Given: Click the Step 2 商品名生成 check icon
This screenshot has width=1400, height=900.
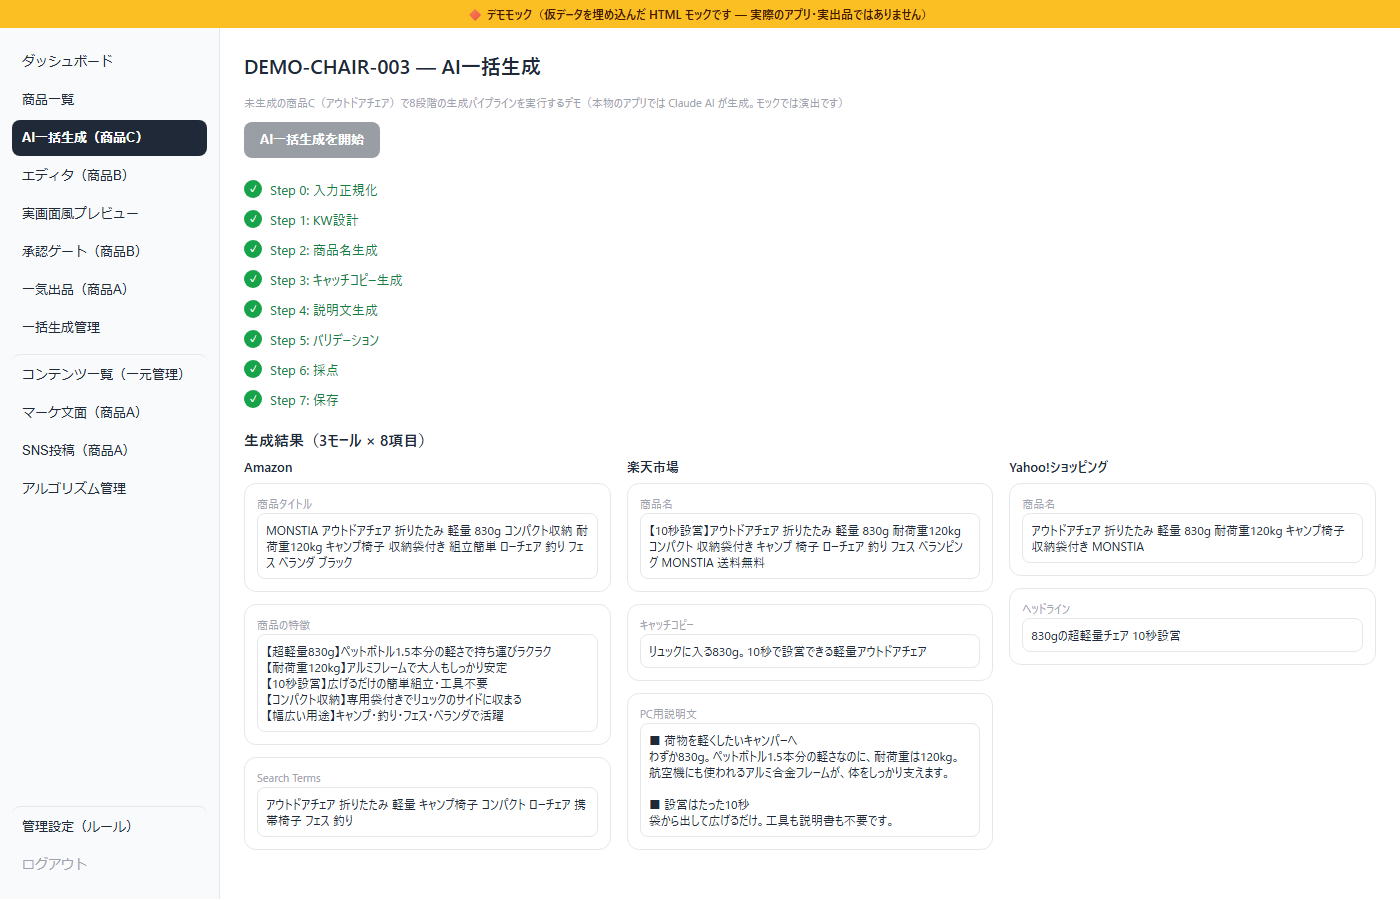Looking at the screenshot, I should [253, 249].
